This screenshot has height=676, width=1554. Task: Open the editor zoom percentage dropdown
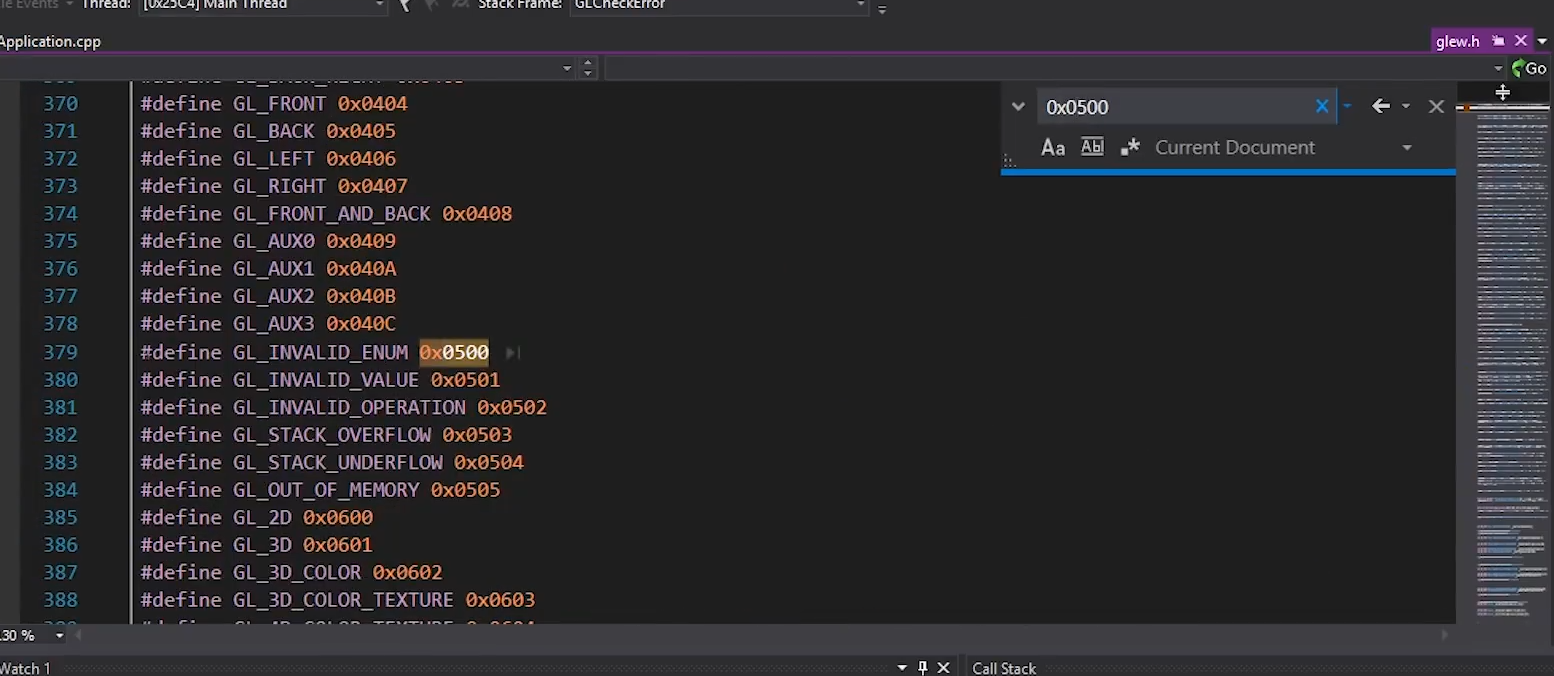59,635
